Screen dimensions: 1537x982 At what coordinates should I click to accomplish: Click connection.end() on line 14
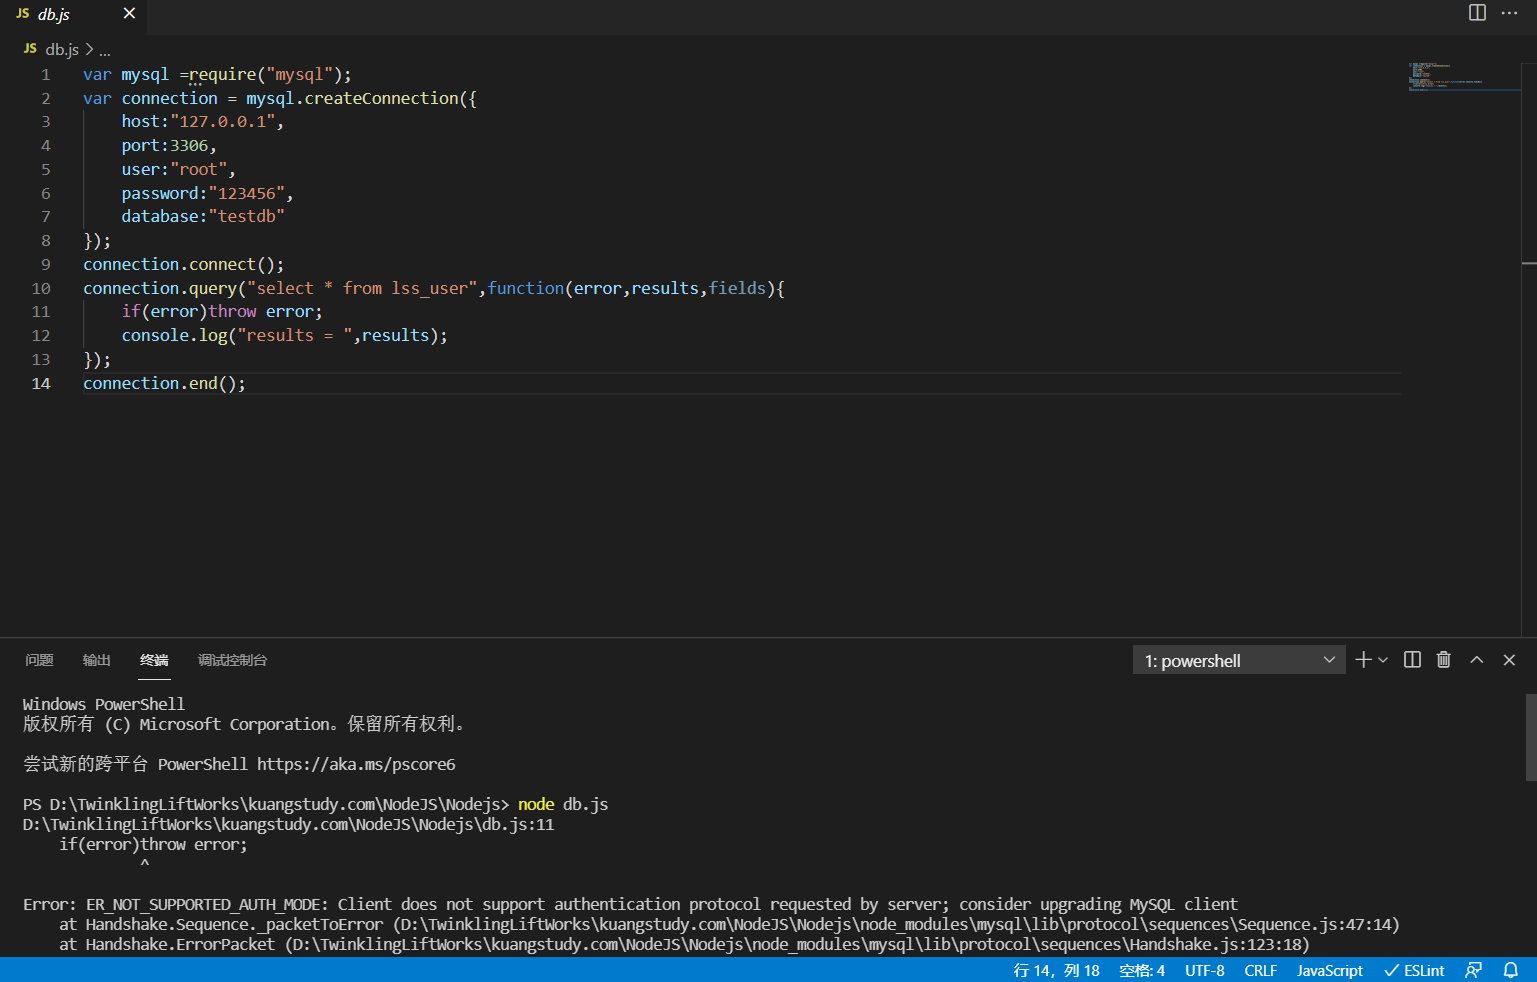164,383
